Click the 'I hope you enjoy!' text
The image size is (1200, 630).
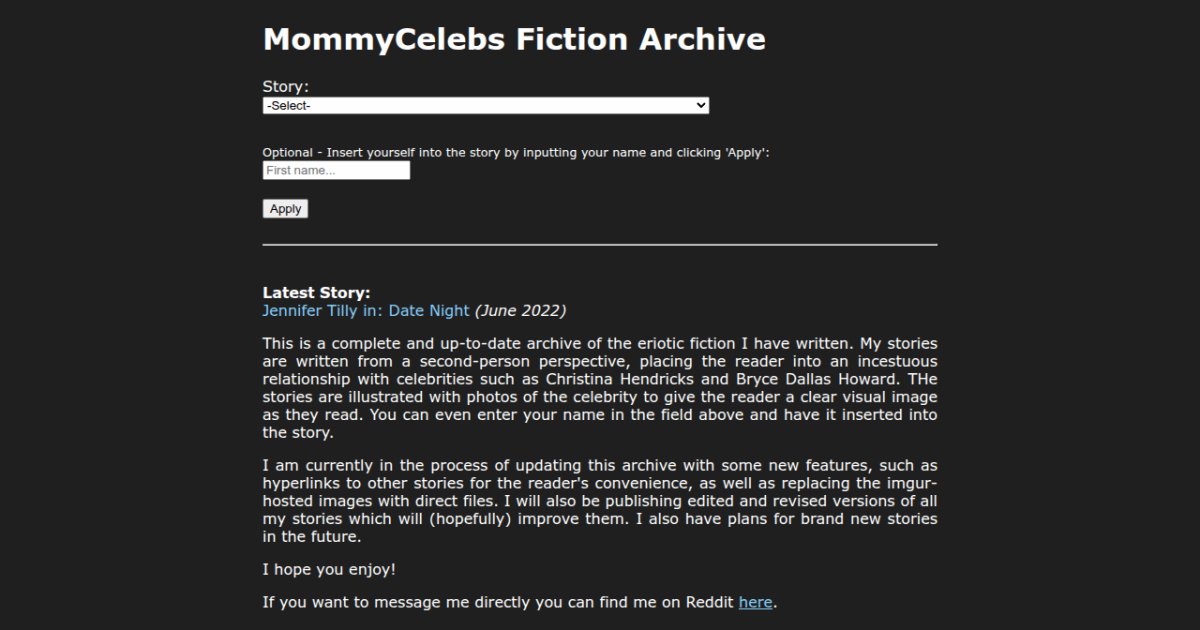tap(329, 569)
